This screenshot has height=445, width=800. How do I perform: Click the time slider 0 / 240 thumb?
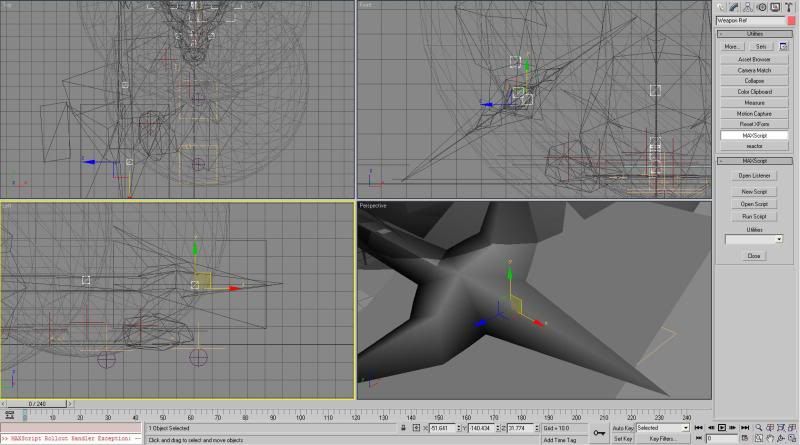point(37,404)
